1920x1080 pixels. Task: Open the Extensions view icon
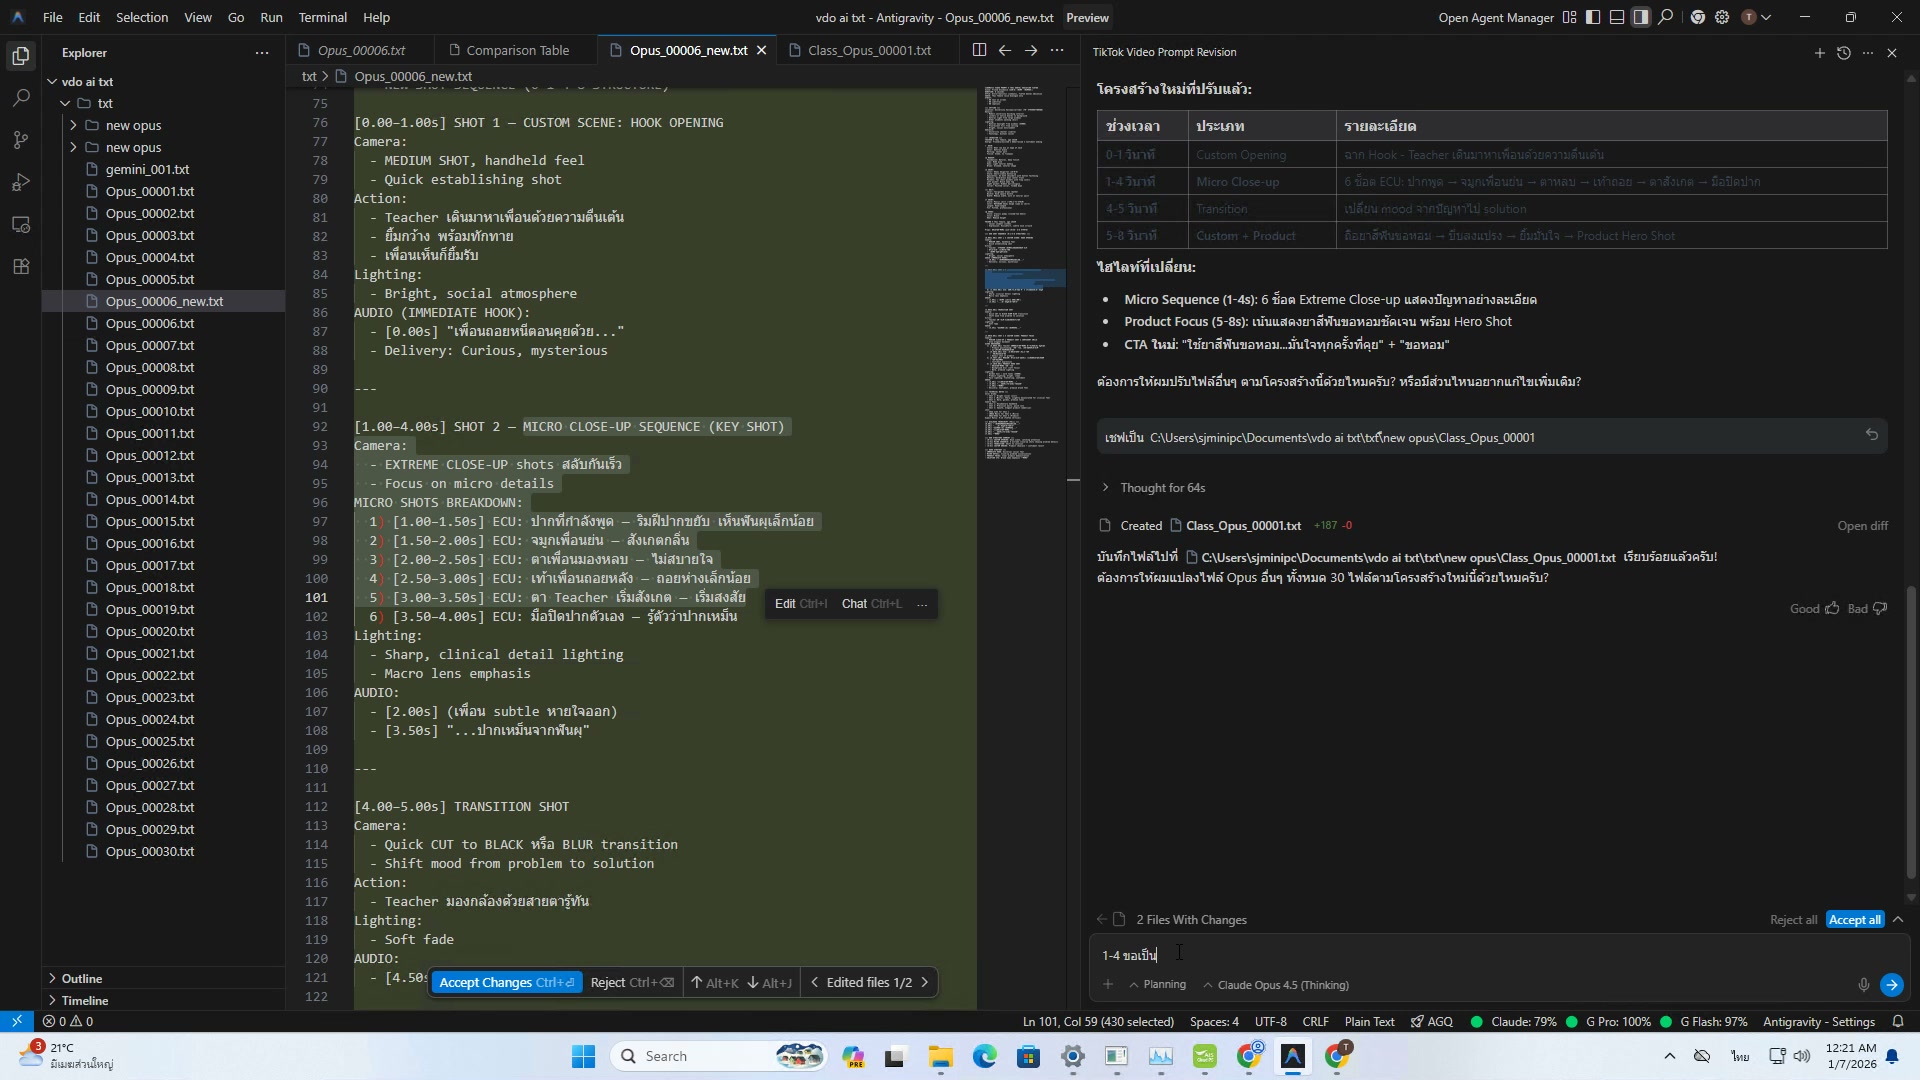pyautogui.click(x=21, y=267)
